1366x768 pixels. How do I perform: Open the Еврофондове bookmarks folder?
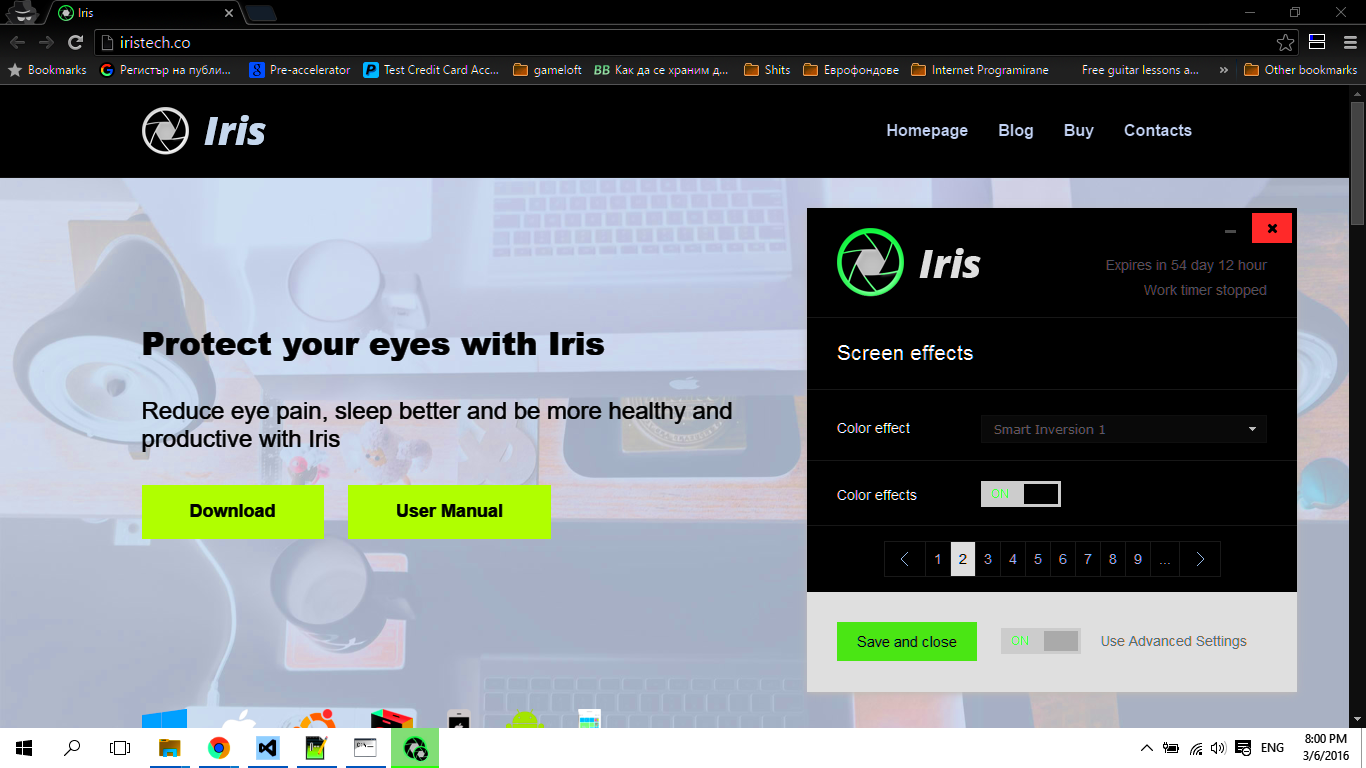coord(851,70)
